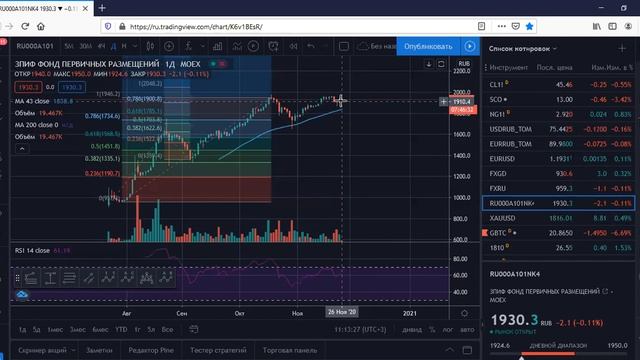Open the RUB currency selector
This screenshot has height=360, width=640.
click(x=464, y=64)
